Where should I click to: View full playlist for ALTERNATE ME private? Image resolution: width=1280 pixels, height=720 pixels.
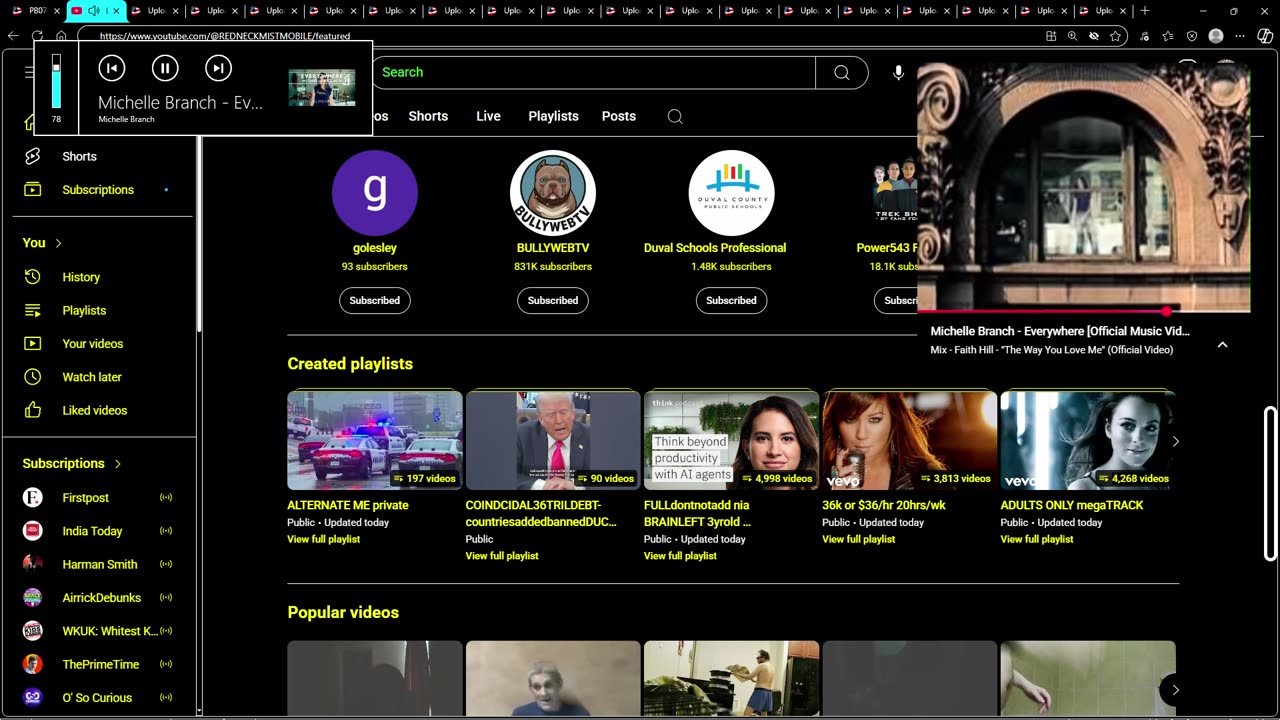[x=323, y=539]
